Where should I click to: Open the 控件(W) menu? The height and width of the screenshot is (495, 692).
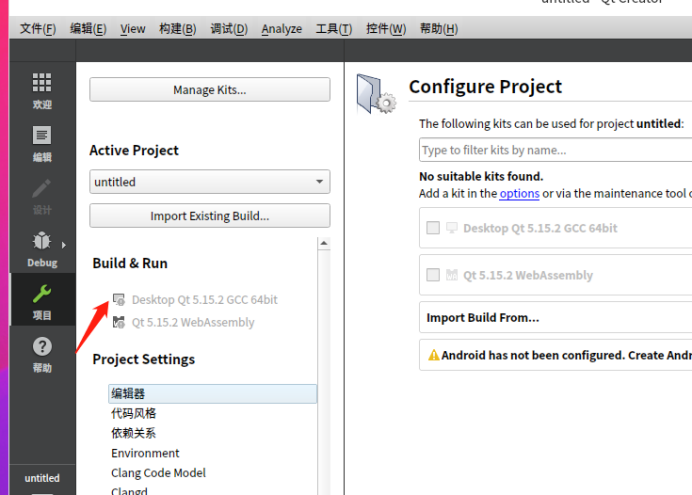[x=386, y=29]
